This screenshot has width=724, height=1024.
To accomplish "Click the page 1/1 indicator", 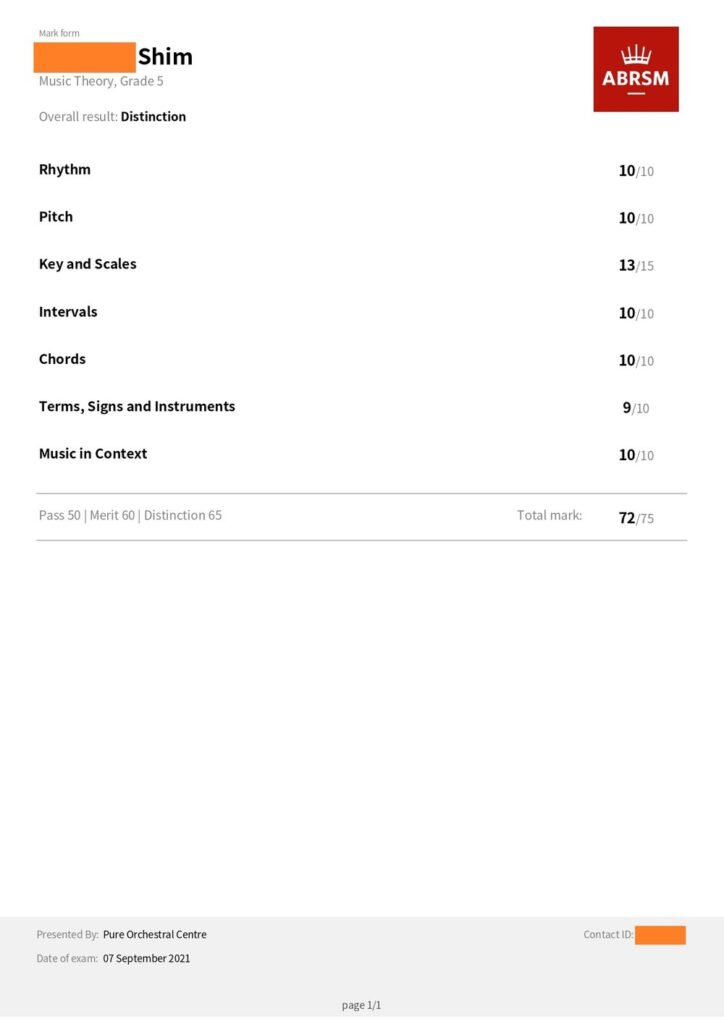I will [x=361, y=1005].
